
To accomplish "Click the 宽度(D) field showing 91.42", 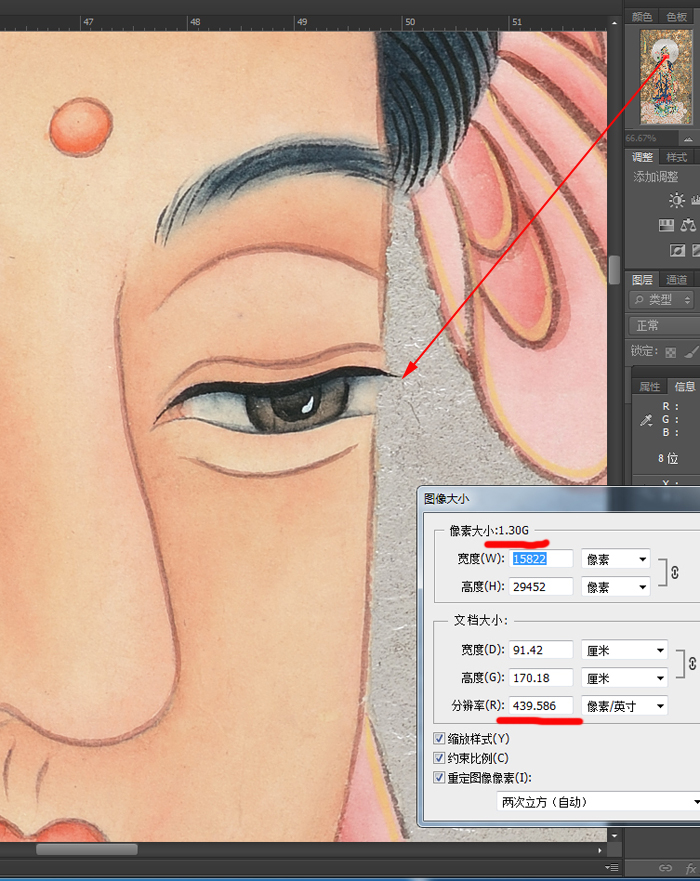I will [x=541, y=650].
